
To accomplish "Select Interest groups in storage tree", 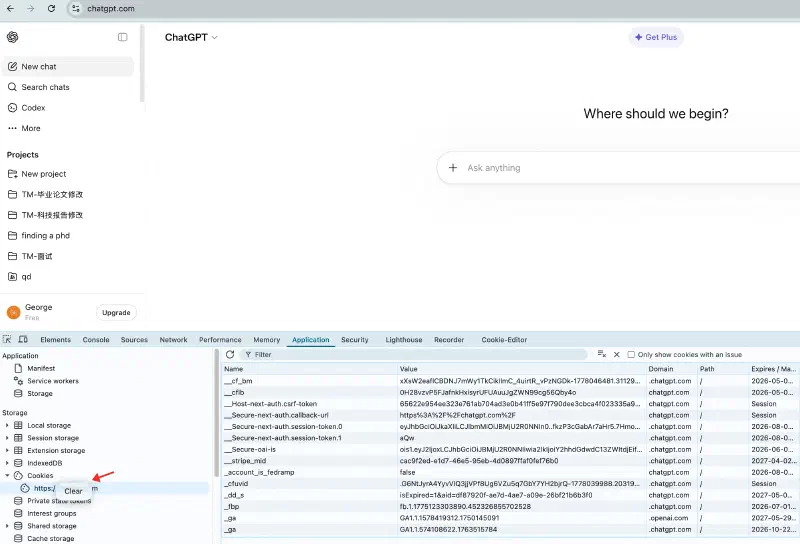I will pyautogui.click(x=52, y=513).
